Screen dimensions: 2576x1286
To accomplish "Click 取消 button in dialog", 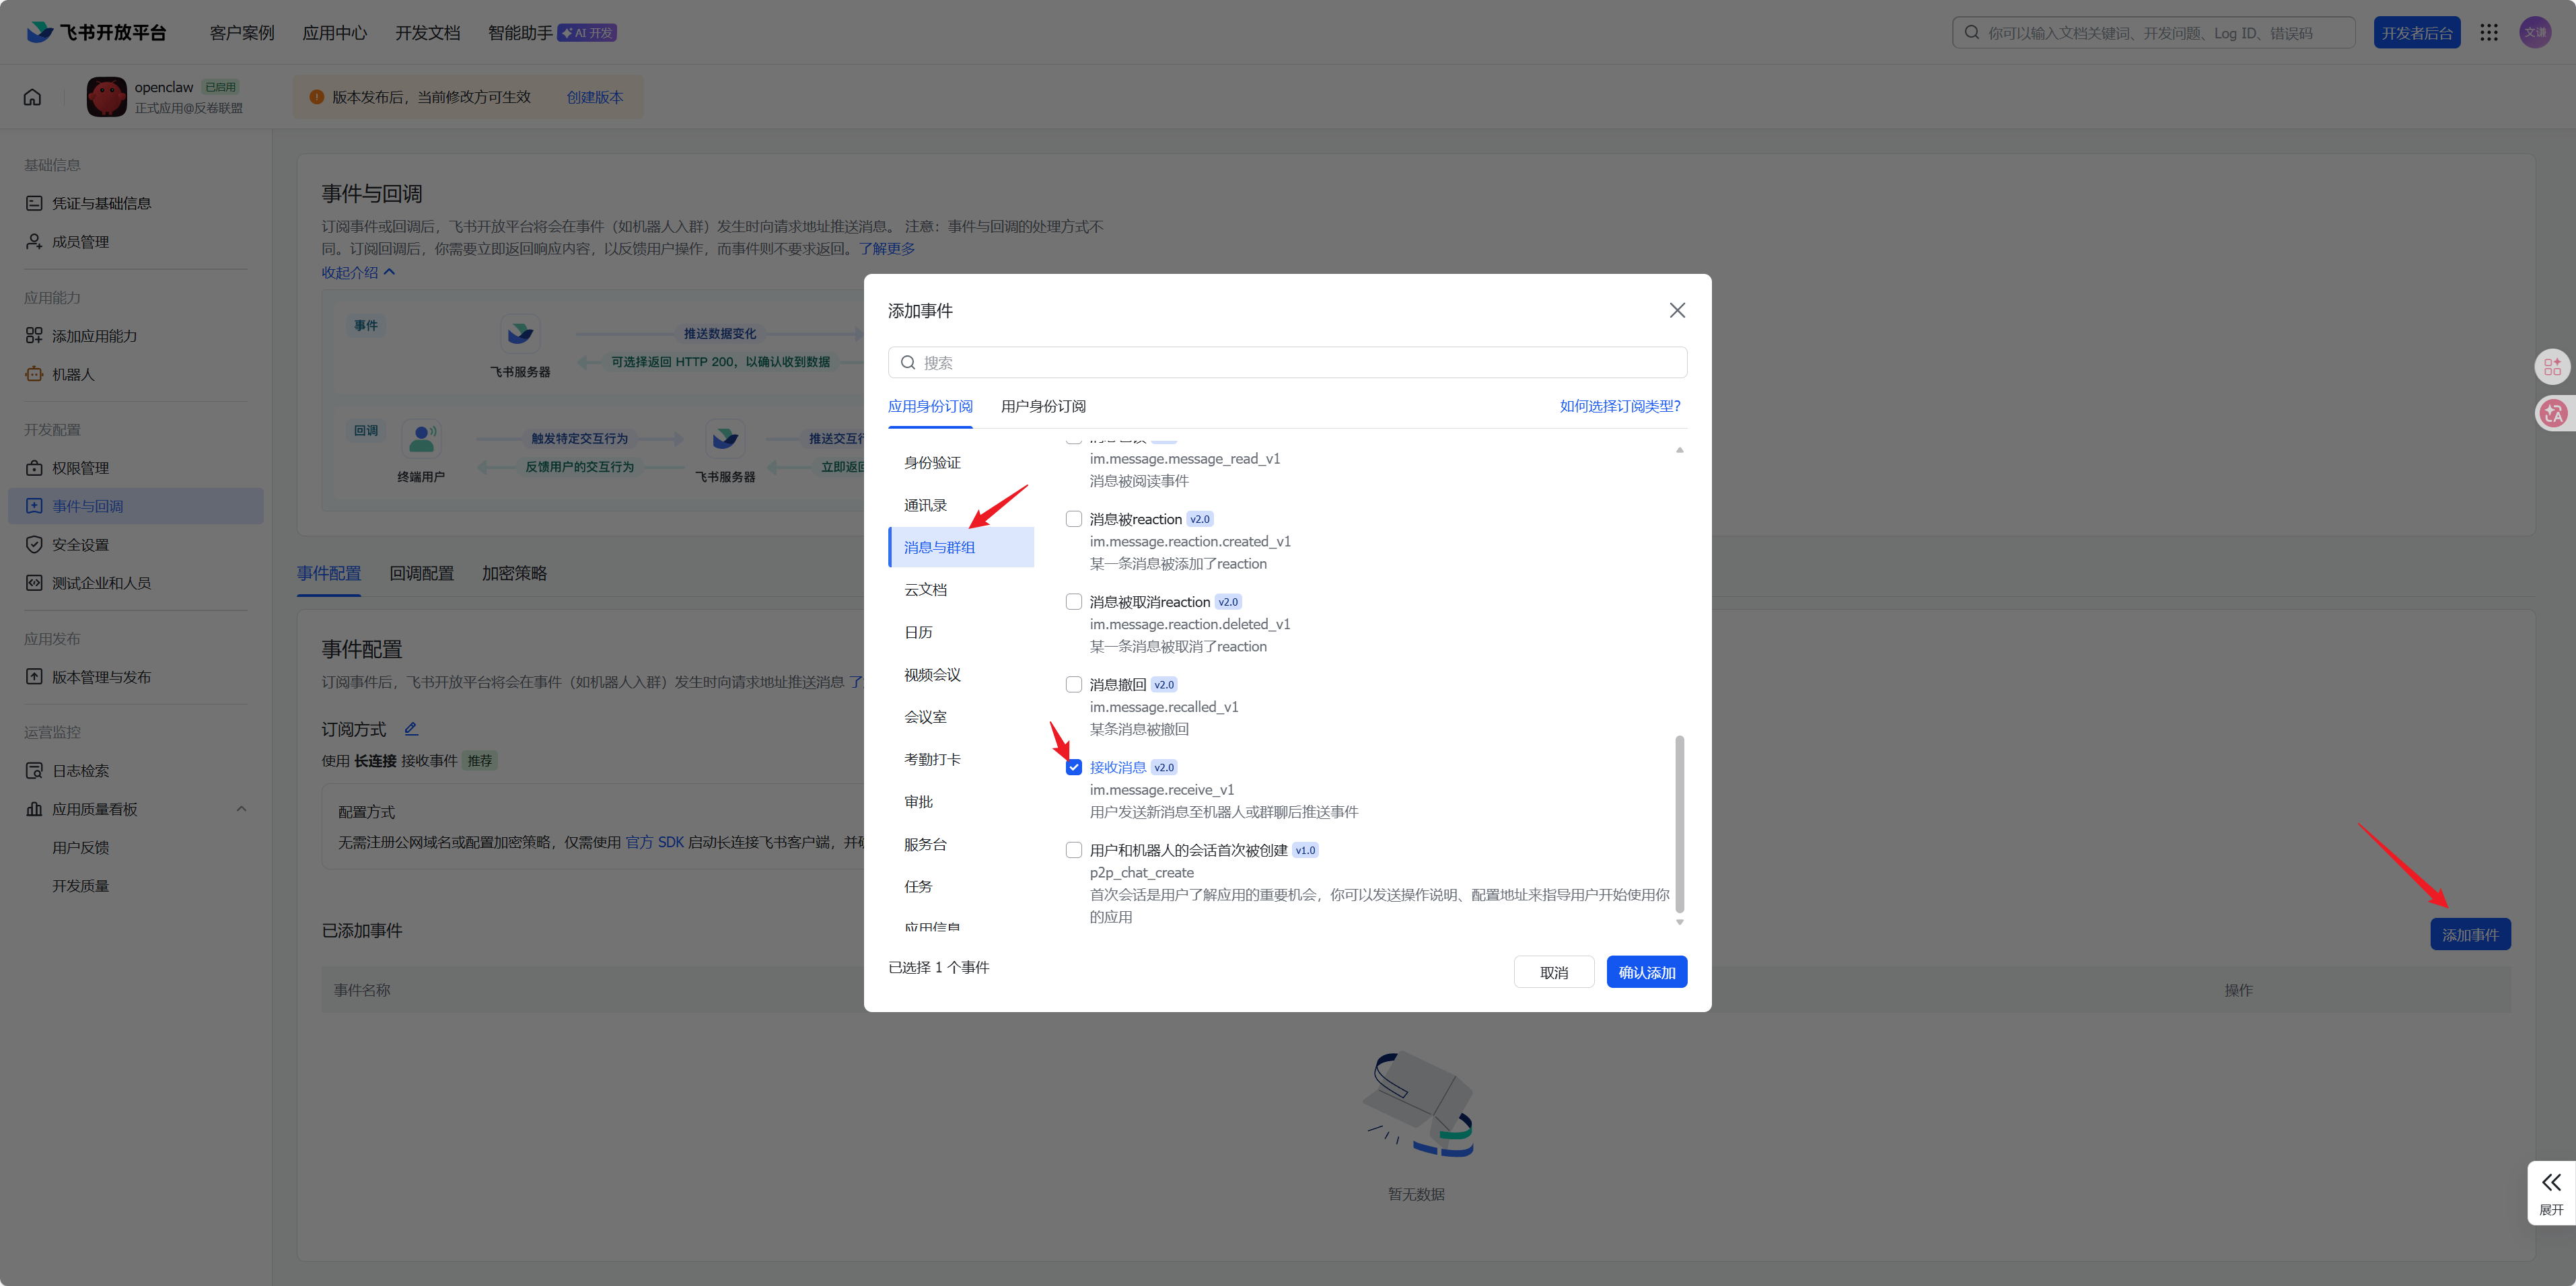I will pyautogui.click(x=1554, y=972).
